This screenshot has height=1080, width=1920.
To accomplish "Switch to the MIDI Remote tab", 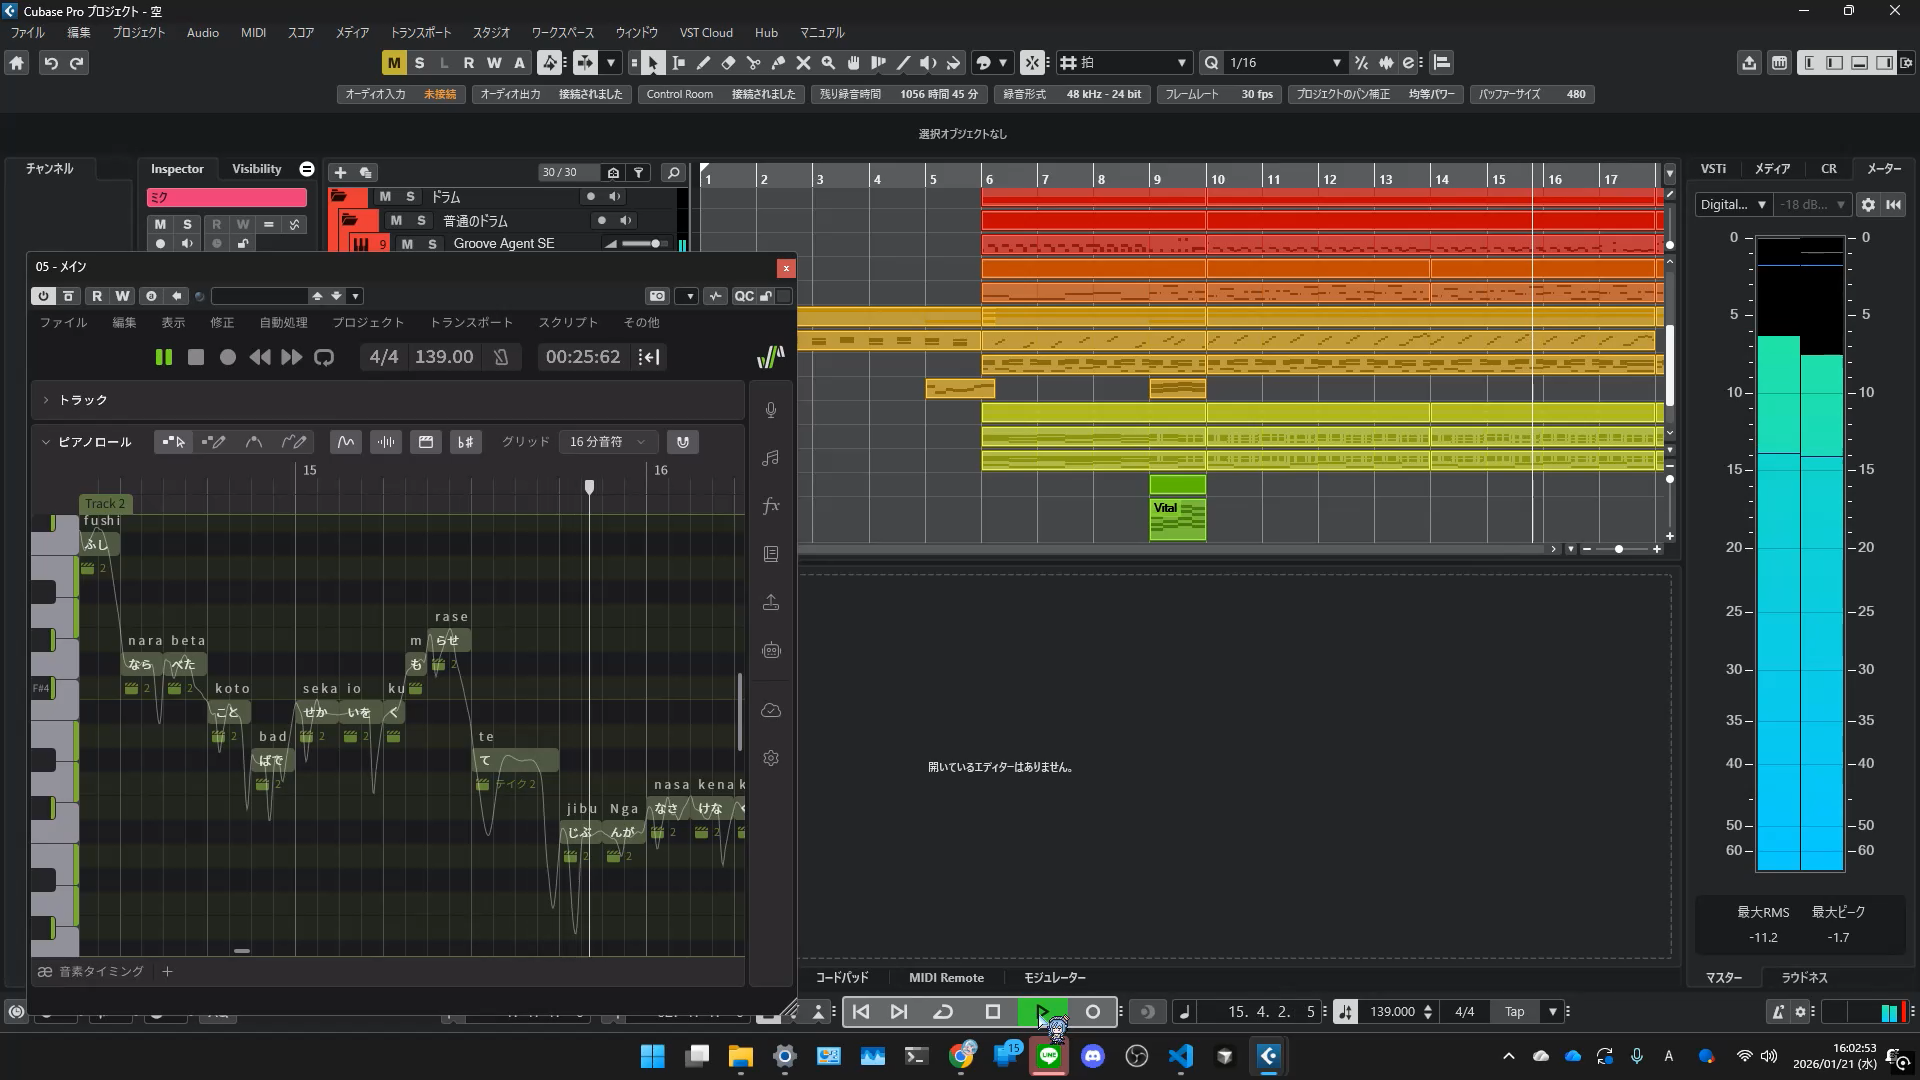I will (946, 978).
